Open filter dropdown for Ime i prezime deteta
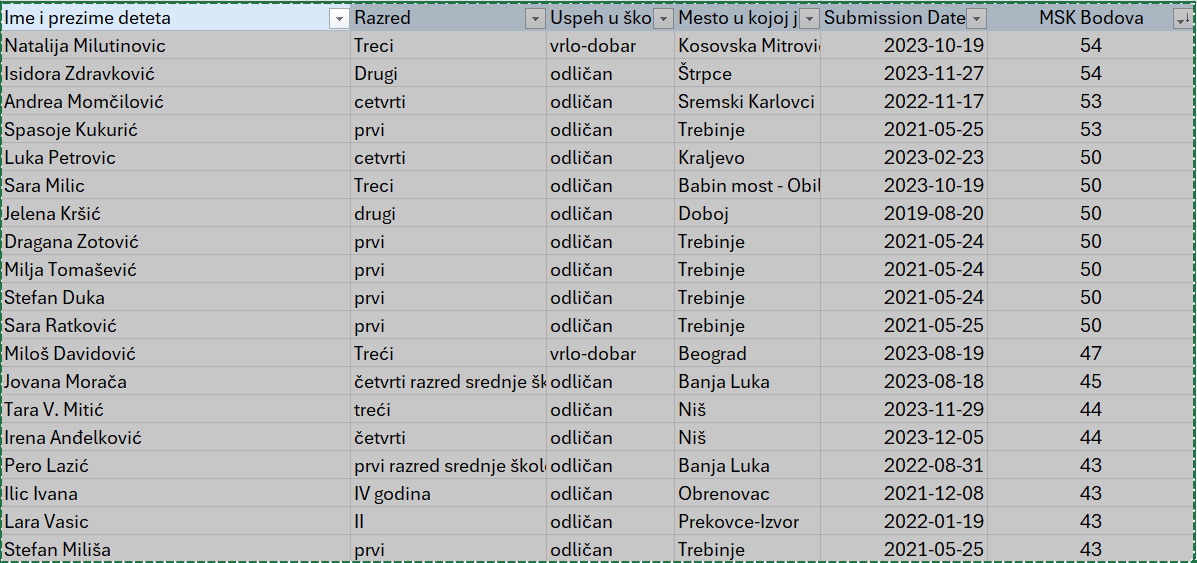Image resolution: width=1197 pixels, height=563 pixels. 338,19
